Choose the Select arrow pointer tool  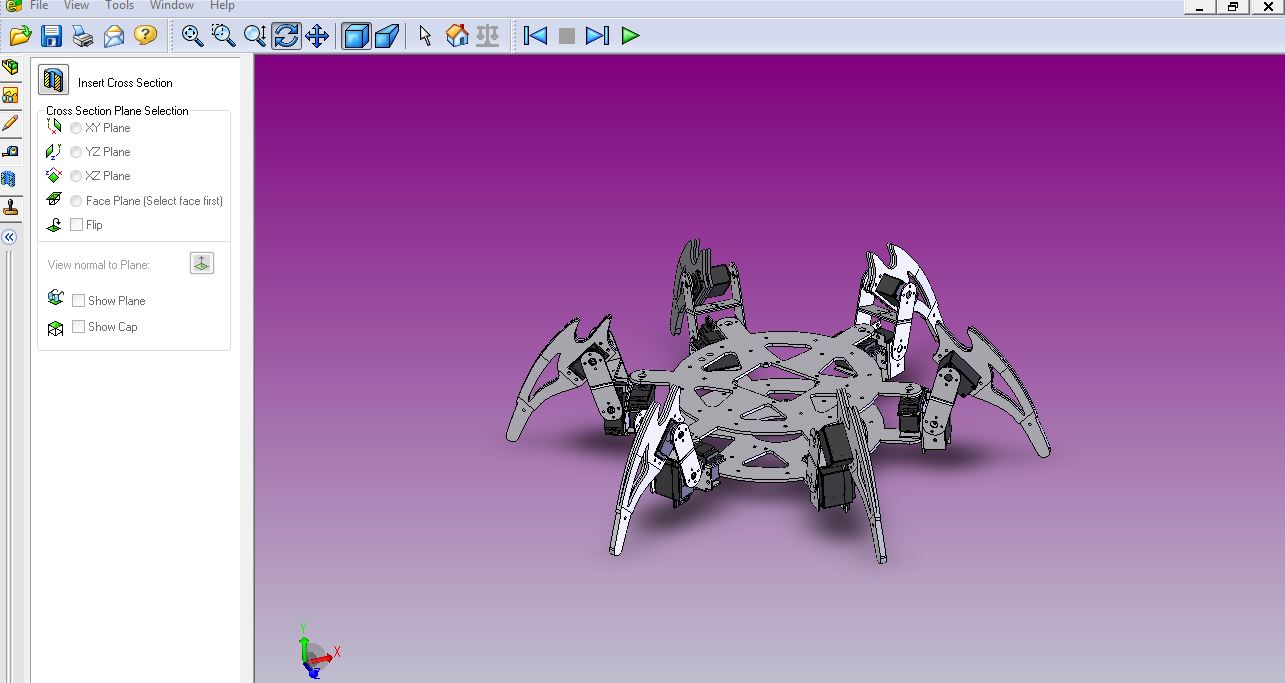pos(426,36)
